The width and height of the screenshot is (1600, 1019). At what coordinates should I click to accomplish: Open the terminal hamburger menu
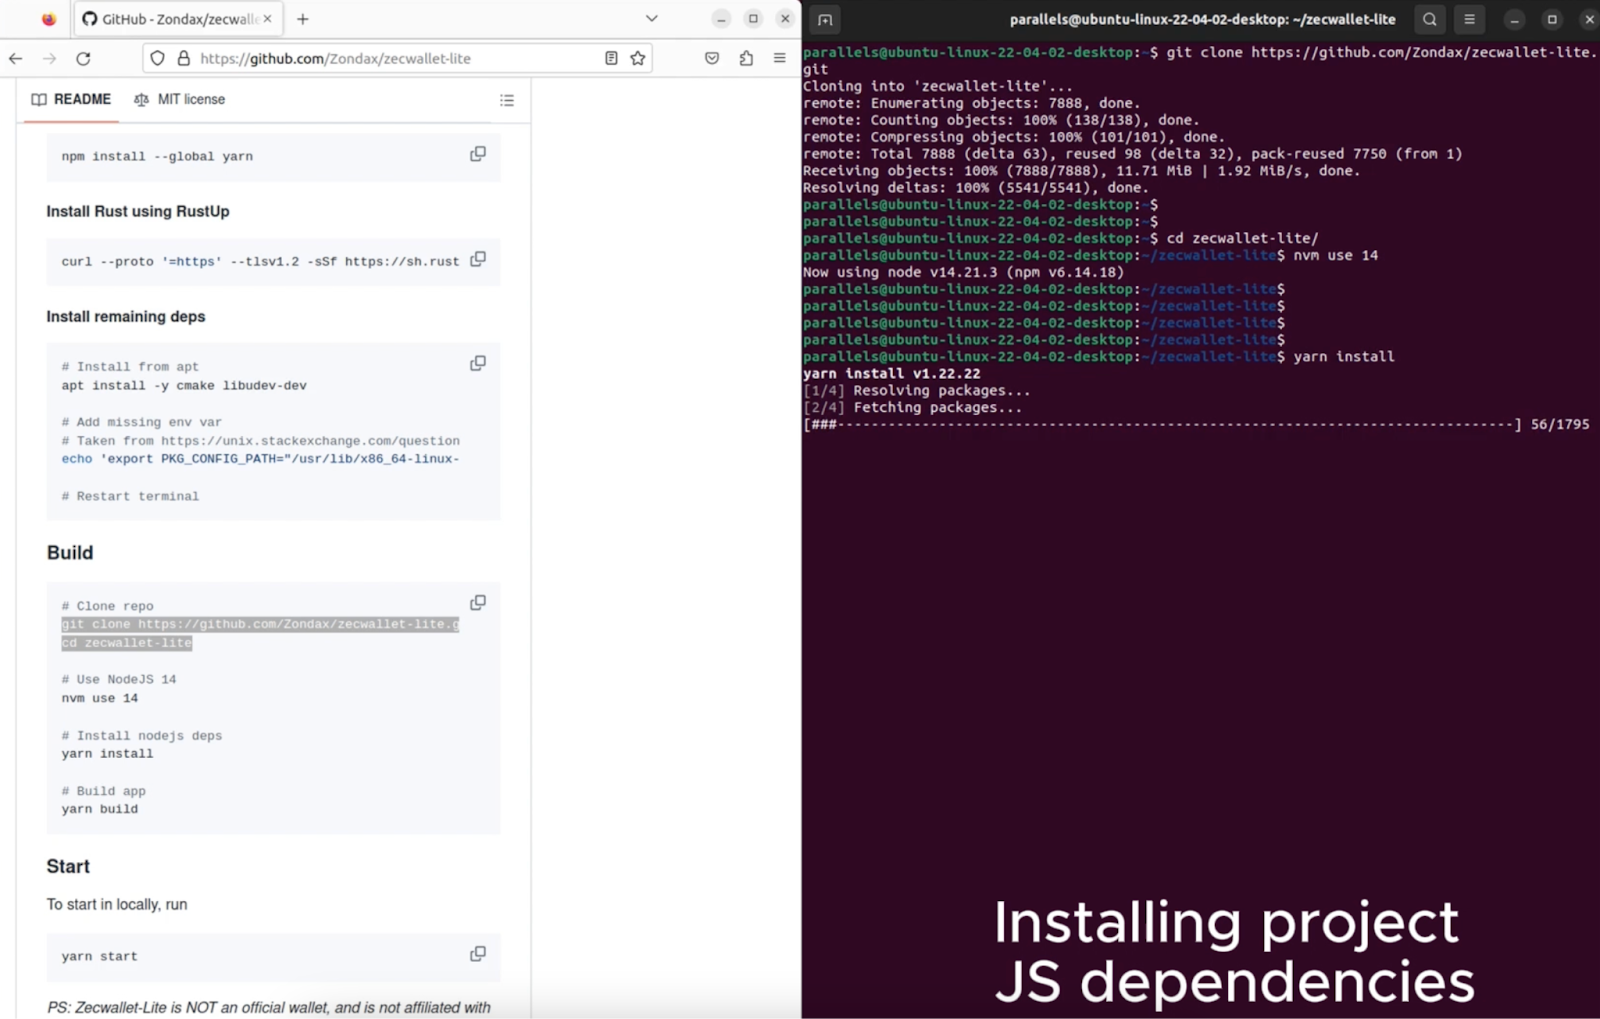pos(1469,19)
